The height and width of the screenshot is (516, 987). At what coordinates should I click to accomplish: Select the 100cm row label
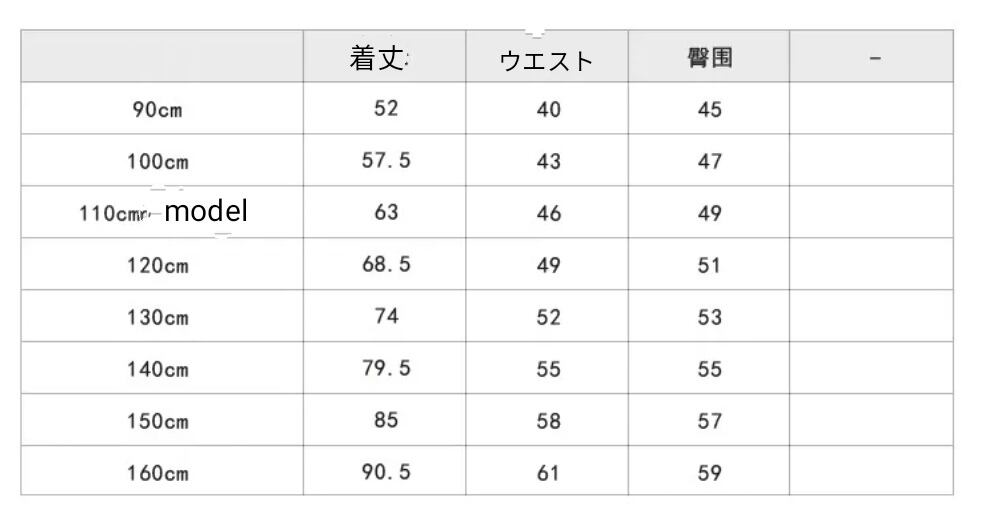(x=157, y=161)
